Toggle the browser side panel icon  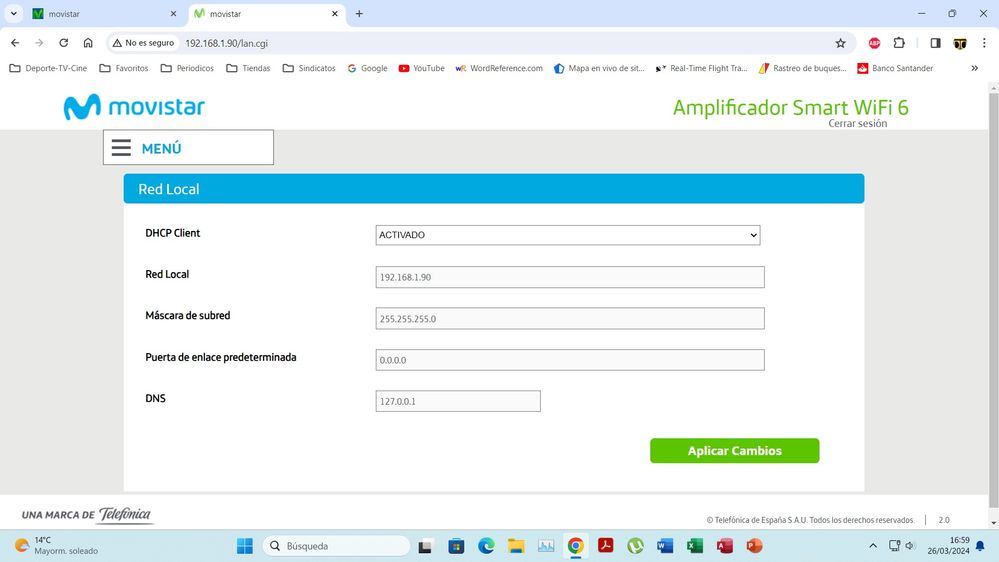(935, 43)
